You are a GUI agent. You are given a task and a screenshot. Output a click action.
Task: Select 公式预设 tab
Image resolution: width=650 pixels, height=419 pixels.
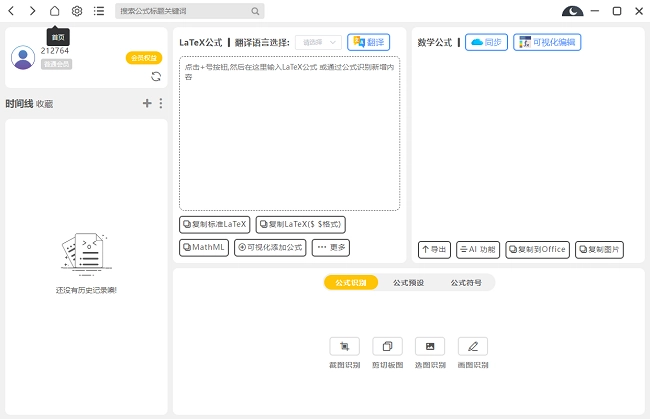pyautogui.click(x=408, y=283)
